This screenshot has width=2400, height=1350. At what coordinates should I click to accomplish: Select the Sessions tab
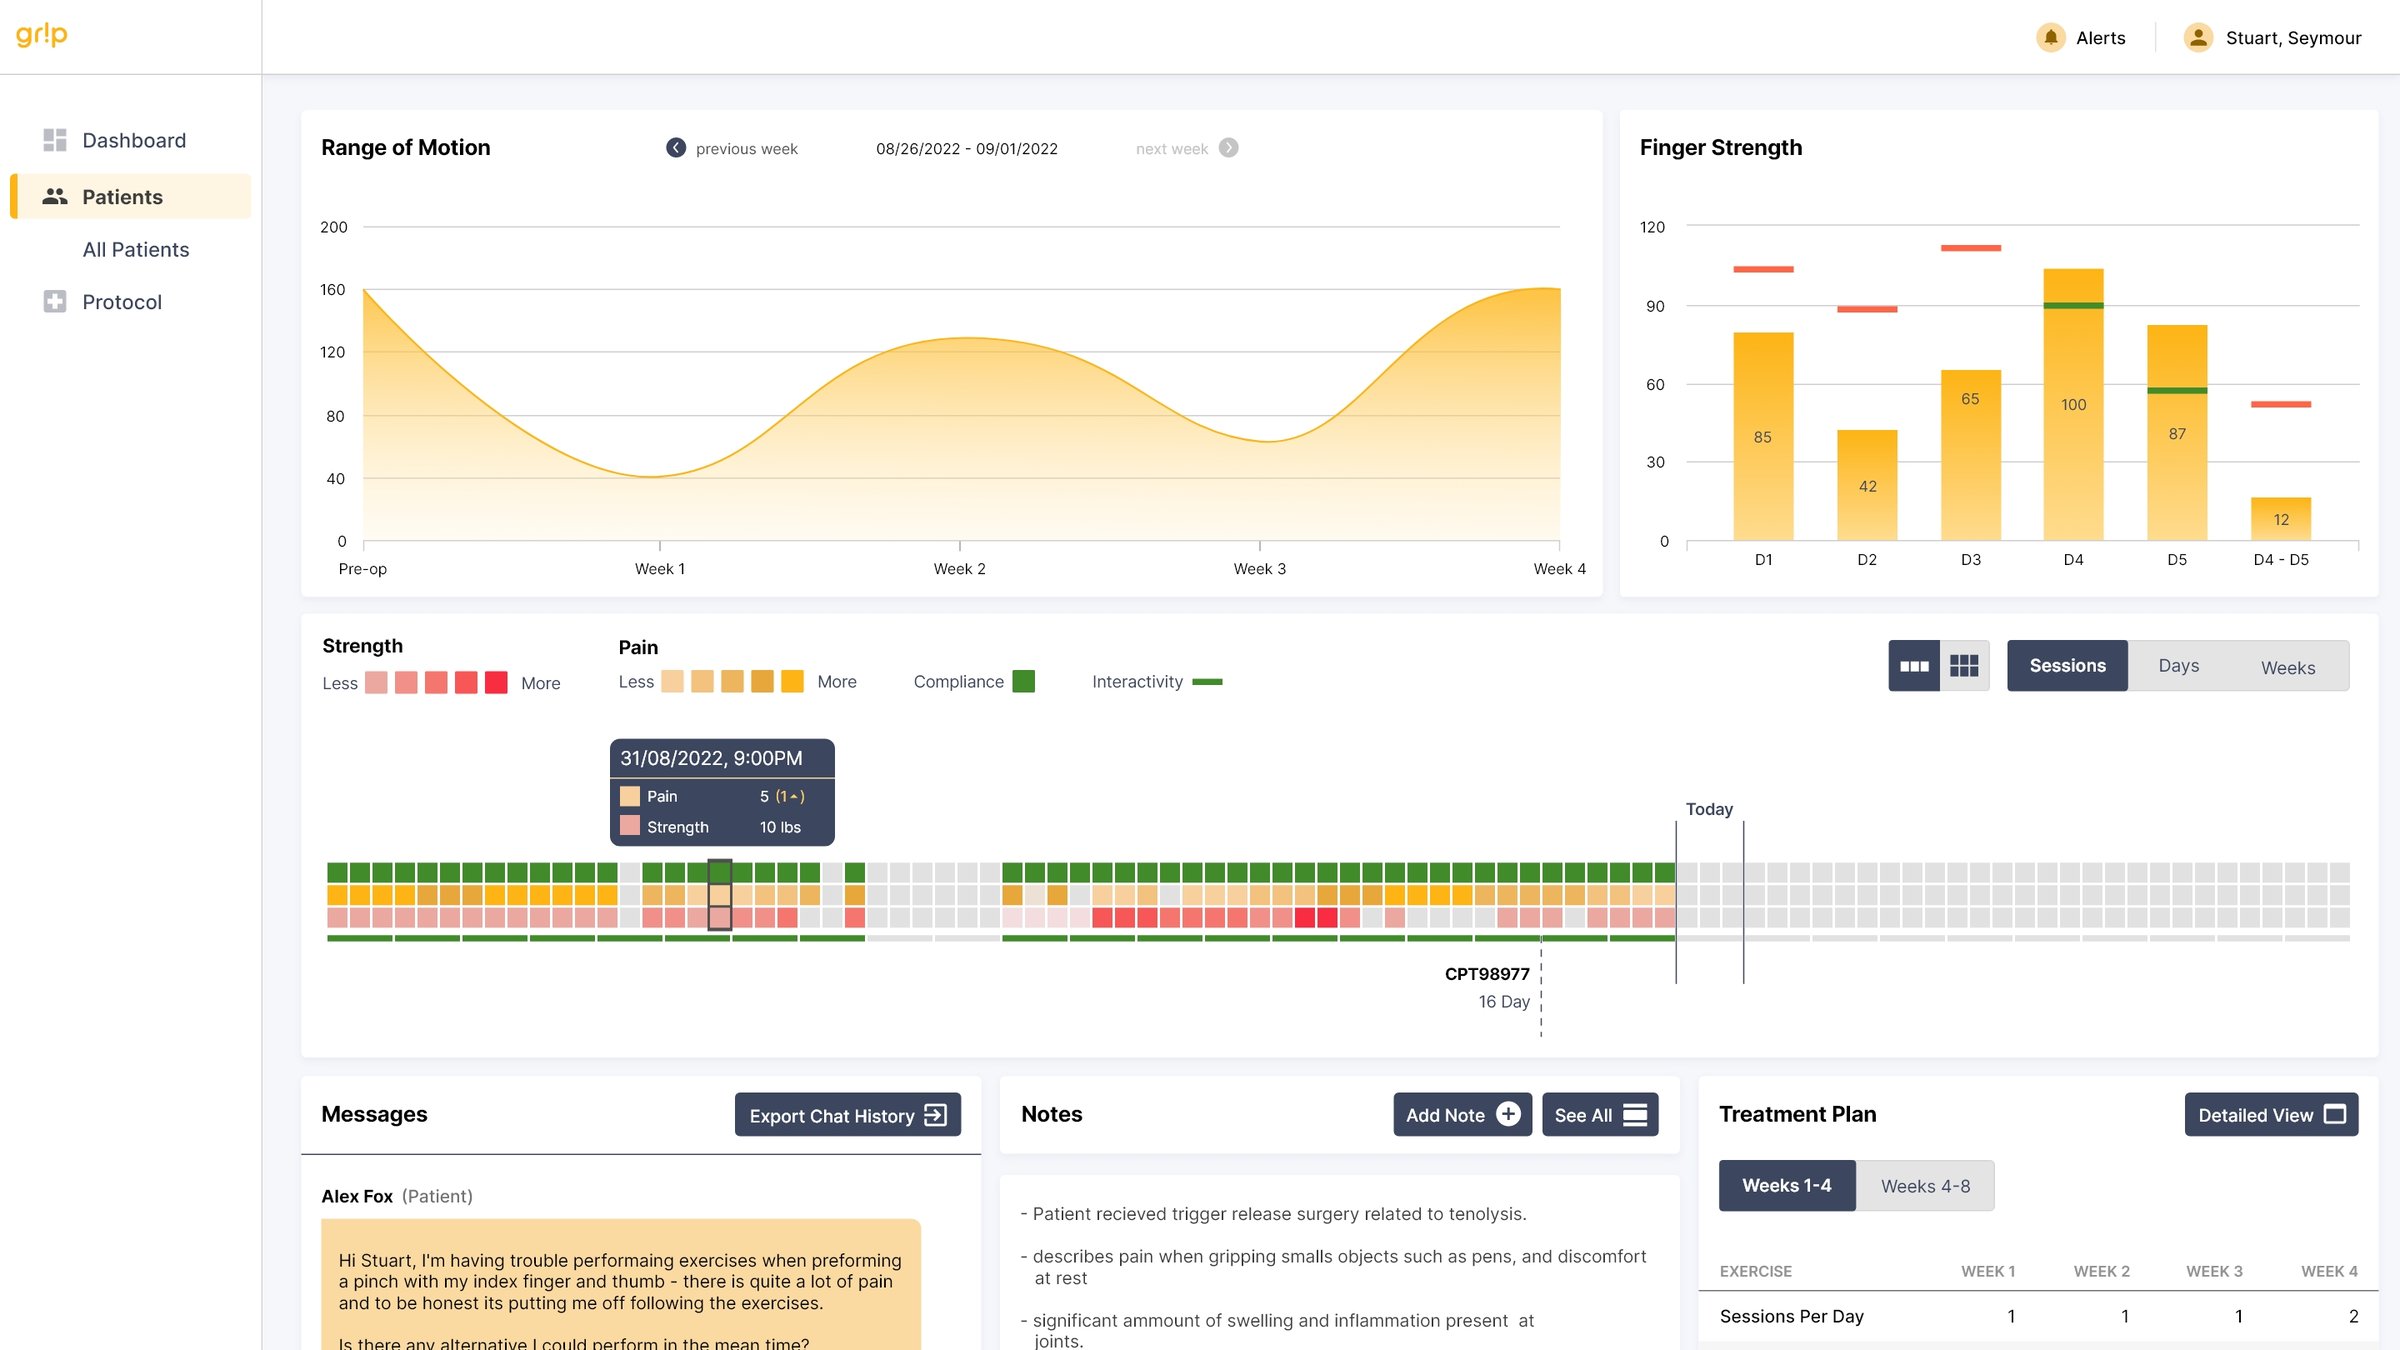[2067, 665]
